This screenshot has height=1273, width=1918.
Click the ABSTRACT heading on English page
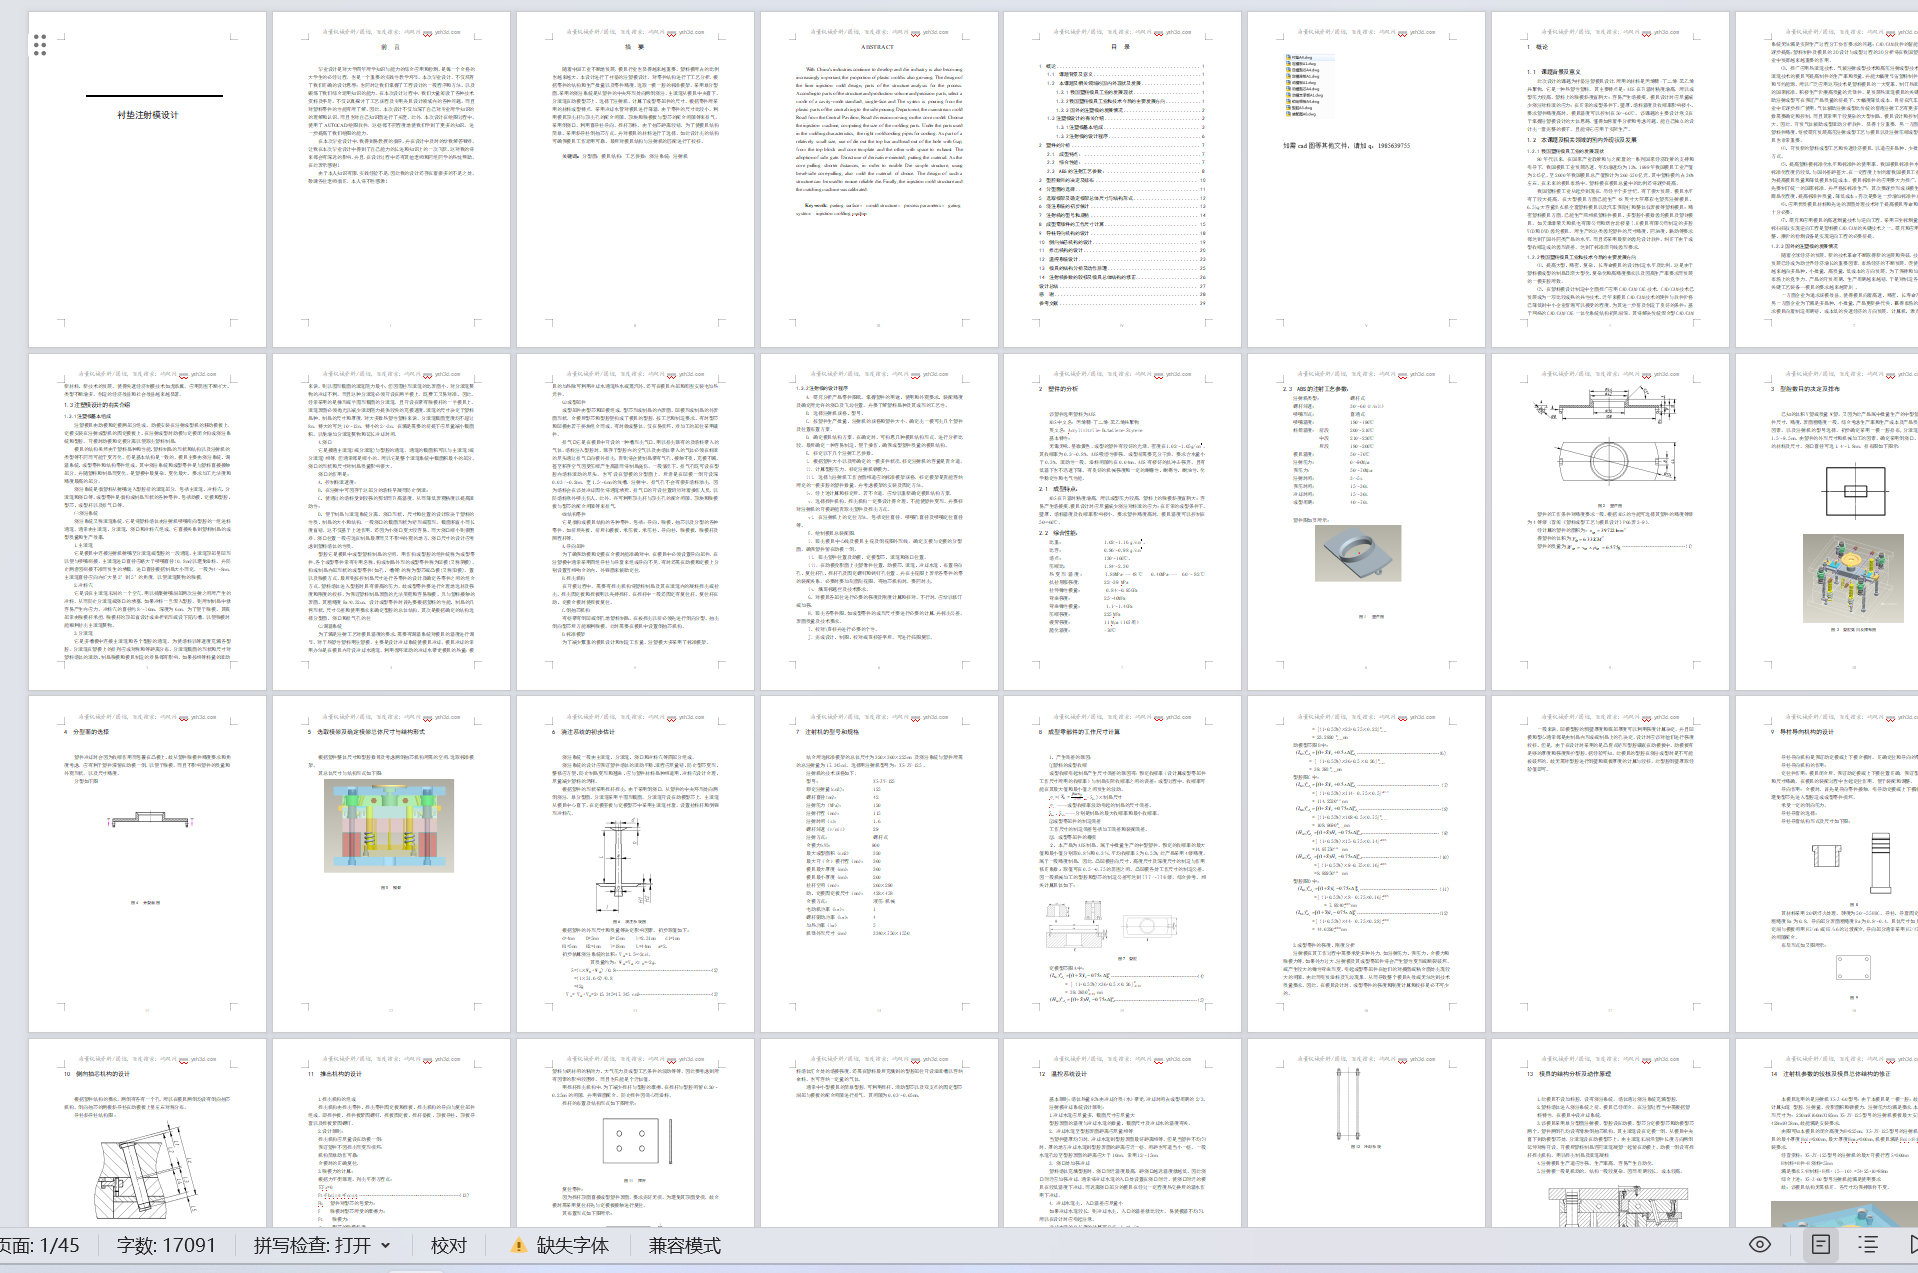(878, 47)
